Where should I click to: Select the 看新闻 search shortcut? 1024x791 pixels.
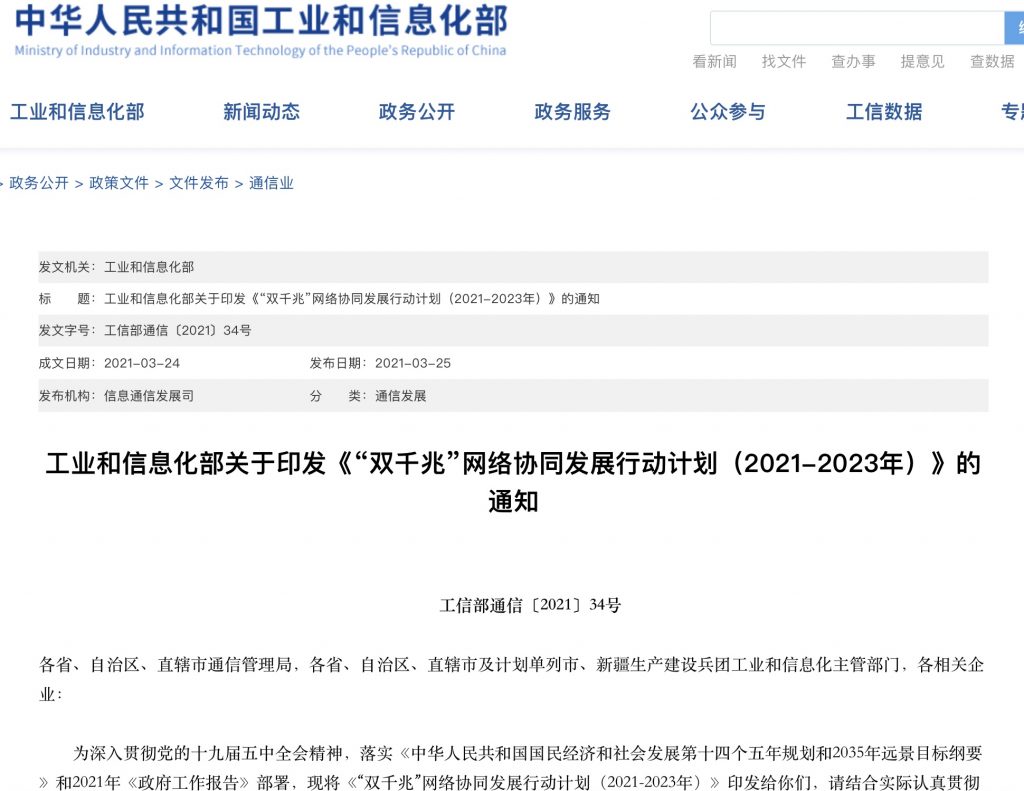(x=714, y=61)
